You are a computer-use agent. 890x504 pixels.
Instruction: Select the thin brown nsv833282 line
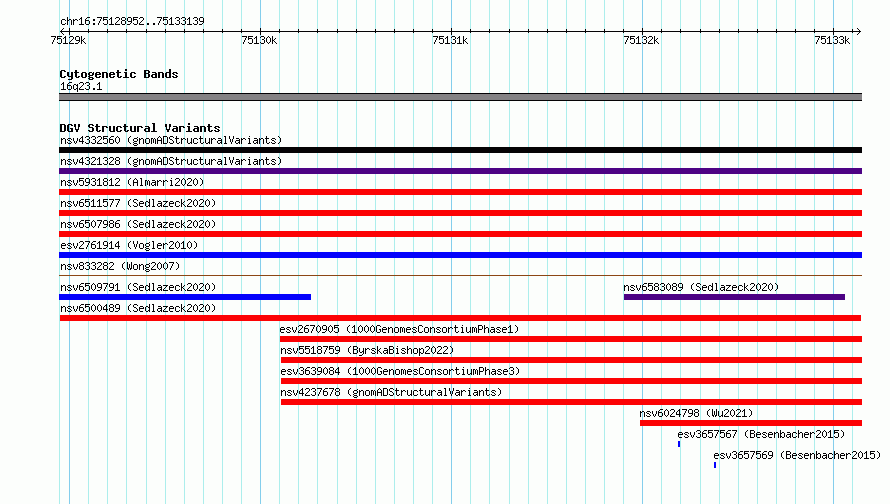[460, 276]
